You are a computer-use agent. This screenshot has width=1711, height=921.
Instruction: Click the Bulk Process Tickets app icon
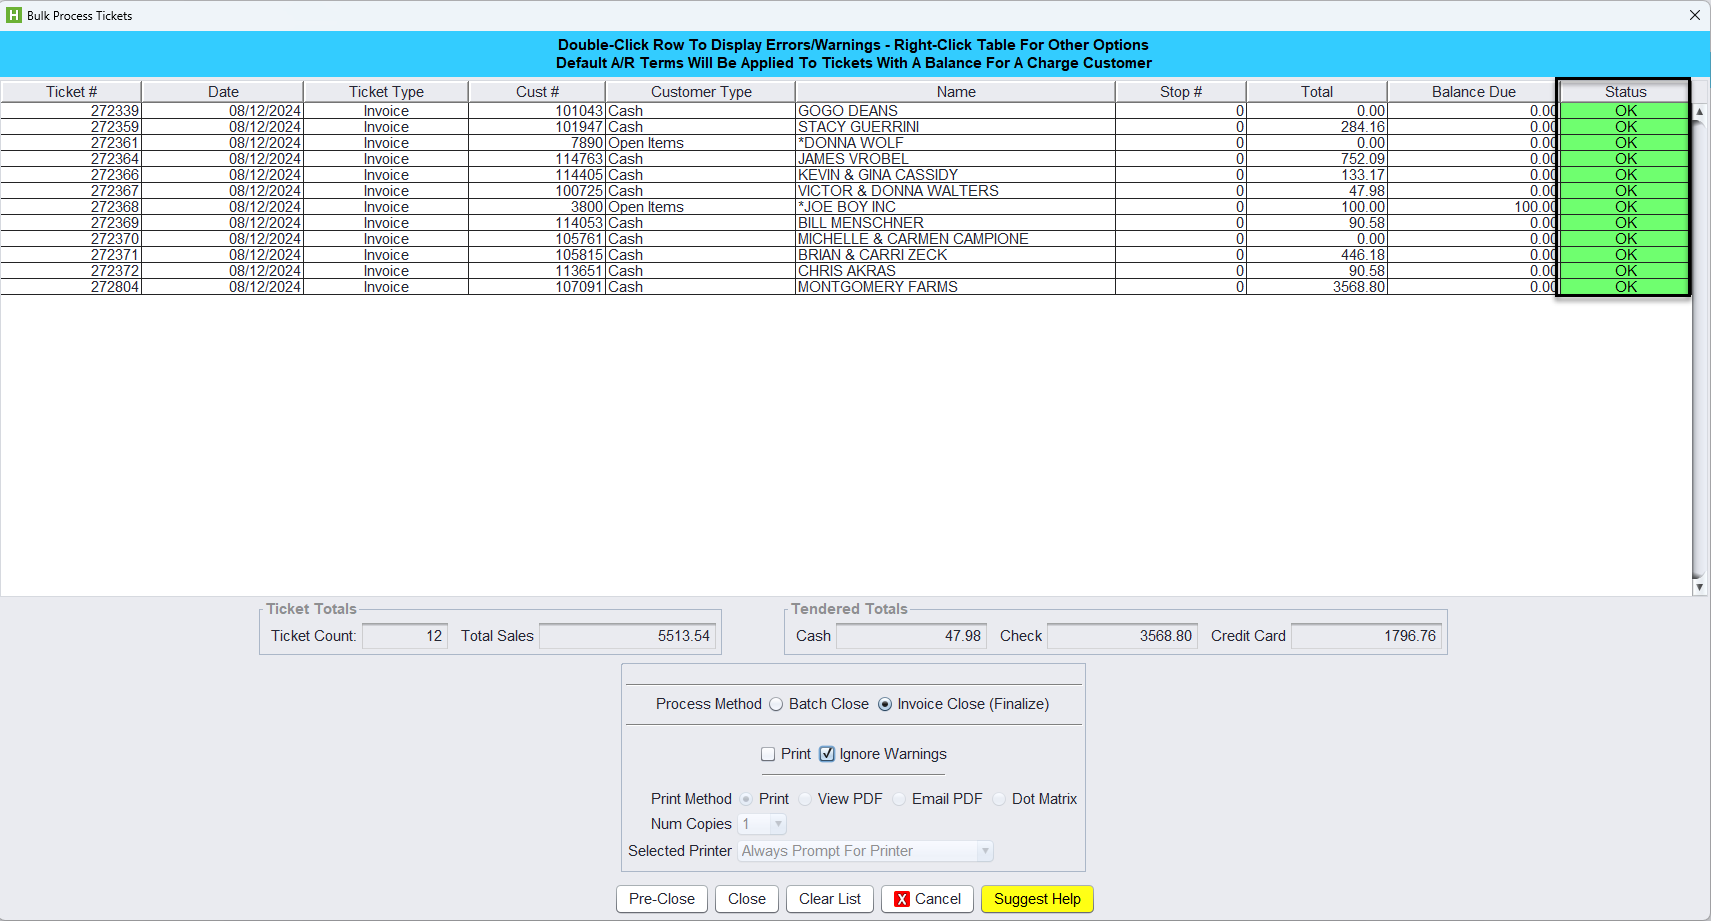(x=14, y=15)
